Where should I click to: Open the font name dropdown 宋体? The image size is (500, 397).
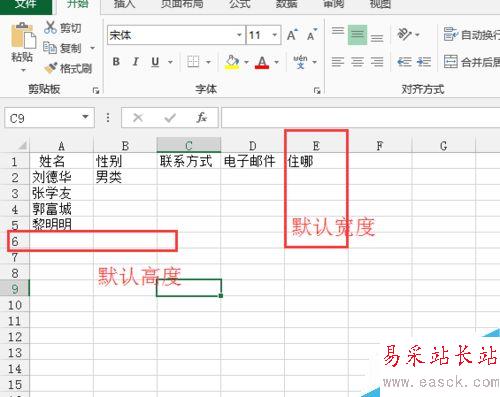pos(239,35)
